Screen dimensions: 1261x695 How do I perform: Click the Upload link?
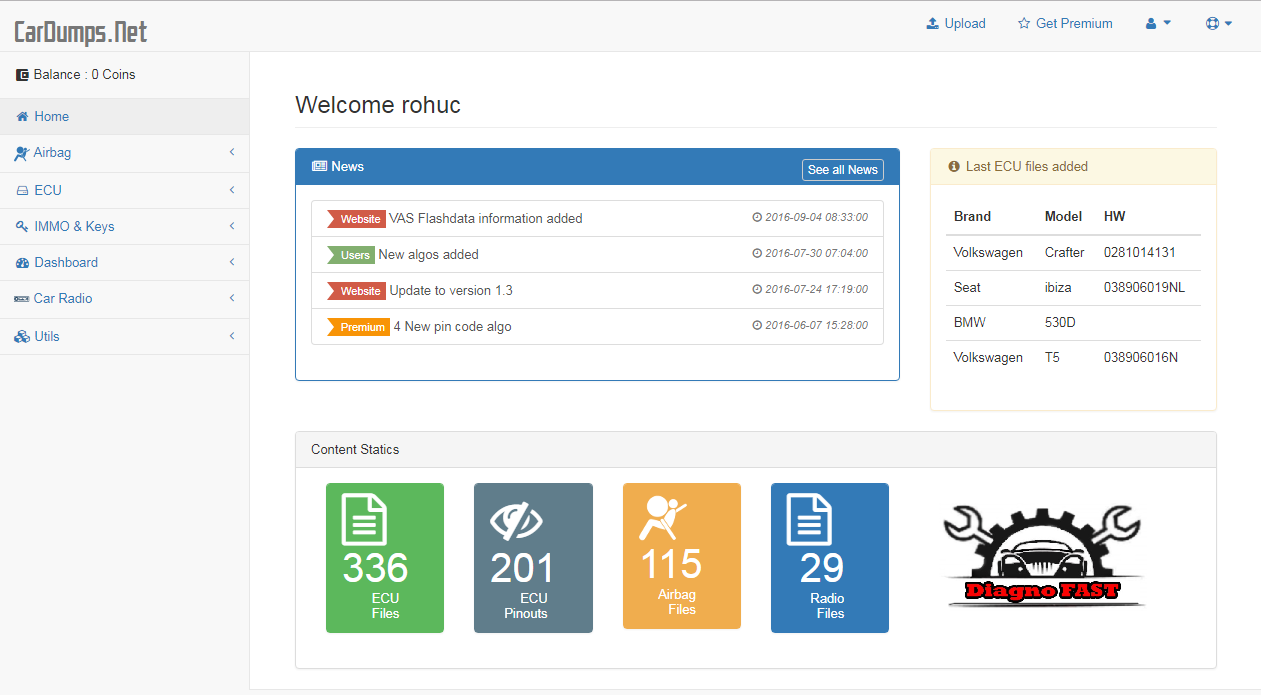click(x=956, y=23)
